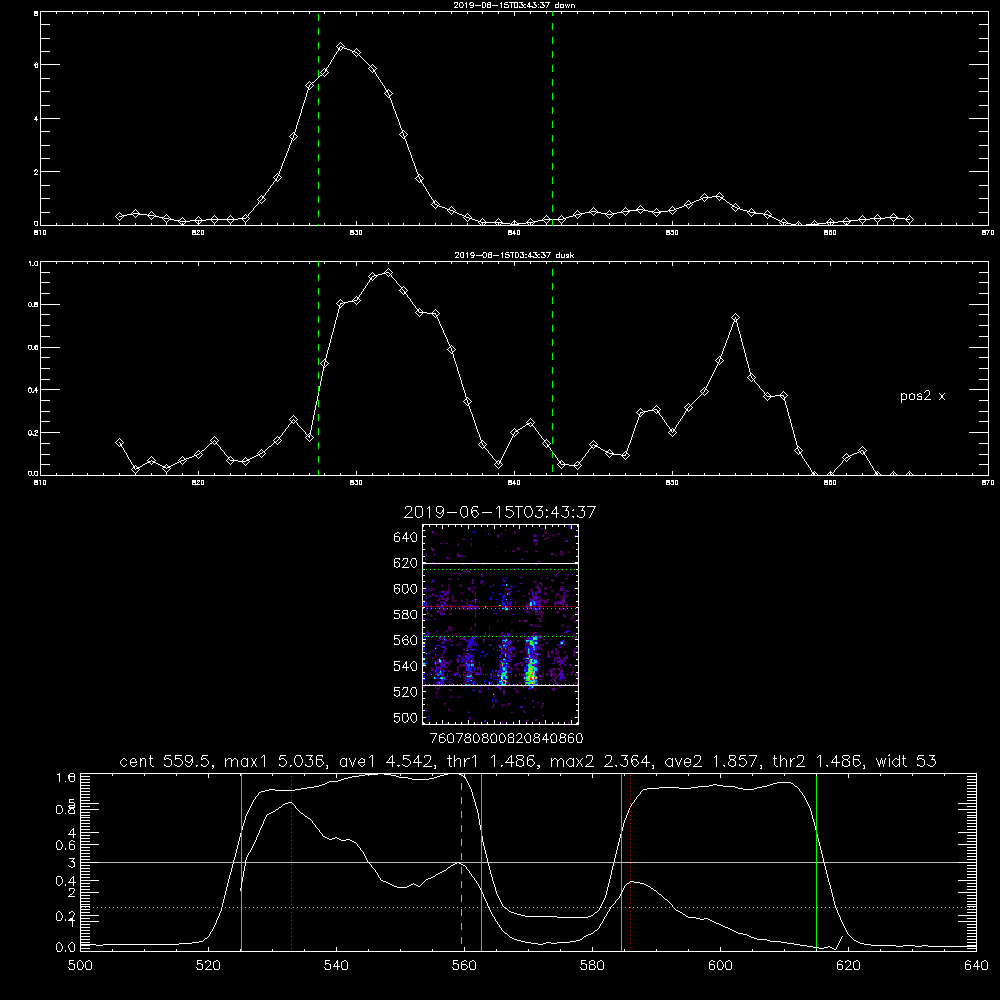The height and width of the screenshot is (1000, 1000).
Task: Click the green vertical line at 615 in bottom plot
Action: (816, 862)
